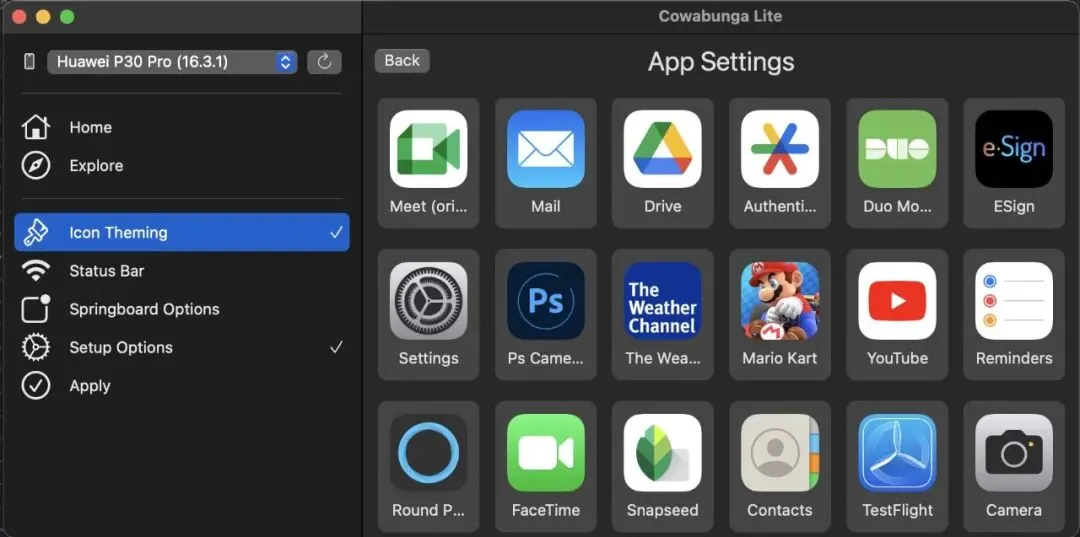Viewport: 1080px width, 537px height.
Task: Open the Contacts app icon
Action: (780, 453)
